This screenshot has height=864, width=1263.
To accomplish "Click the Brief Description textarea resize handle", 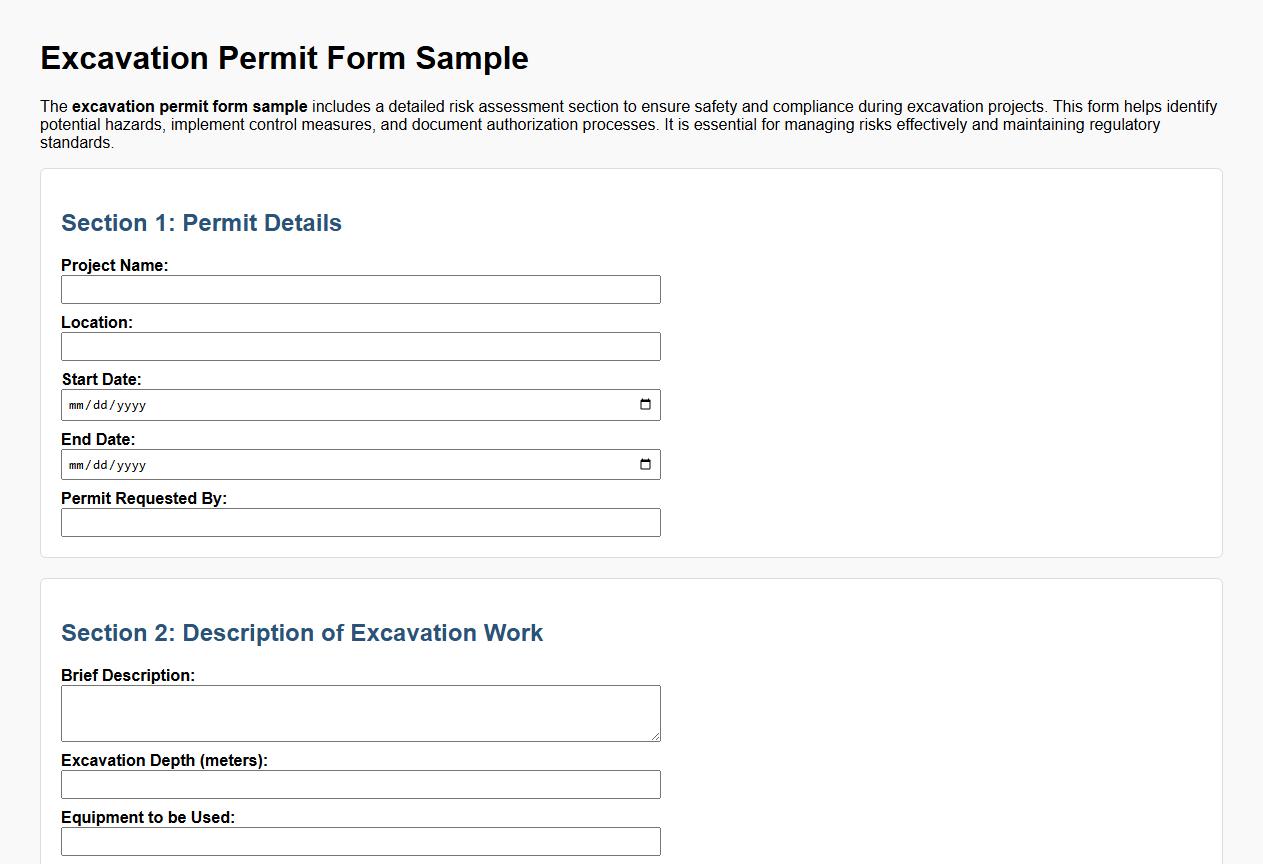I will click(656, 737).
